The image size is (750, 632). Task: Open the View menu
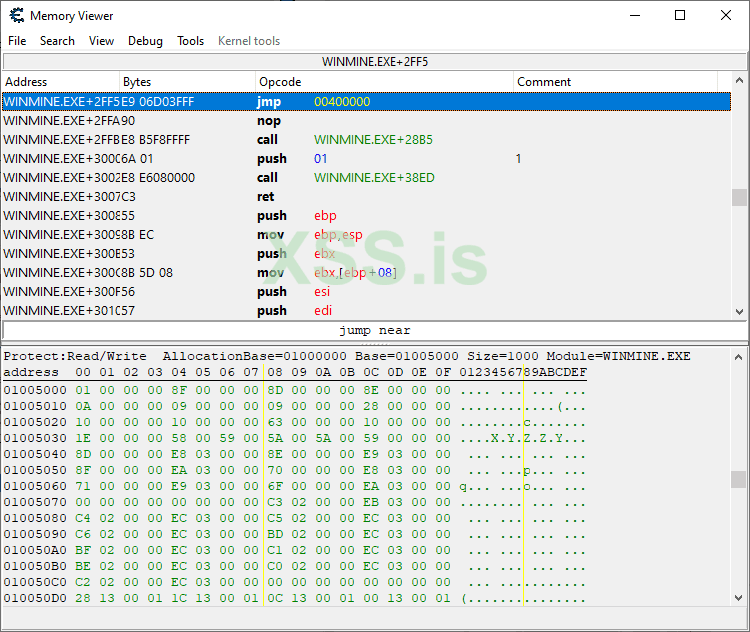coord(101,41)
